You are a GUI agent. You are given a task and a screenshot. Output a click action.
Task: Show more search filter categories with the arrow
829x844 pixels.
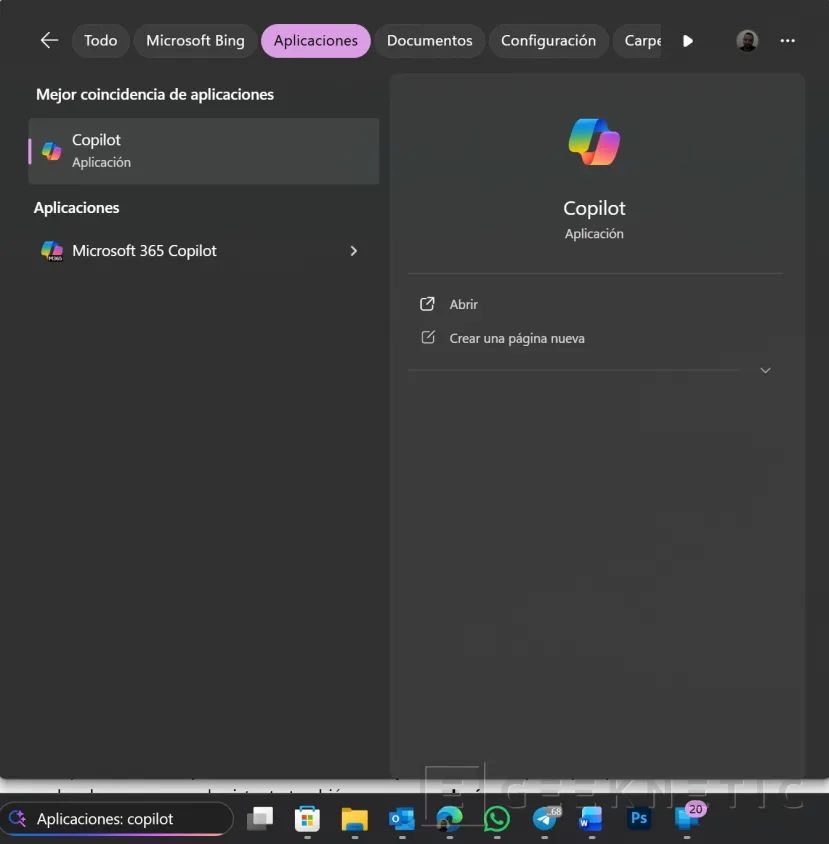687,40
